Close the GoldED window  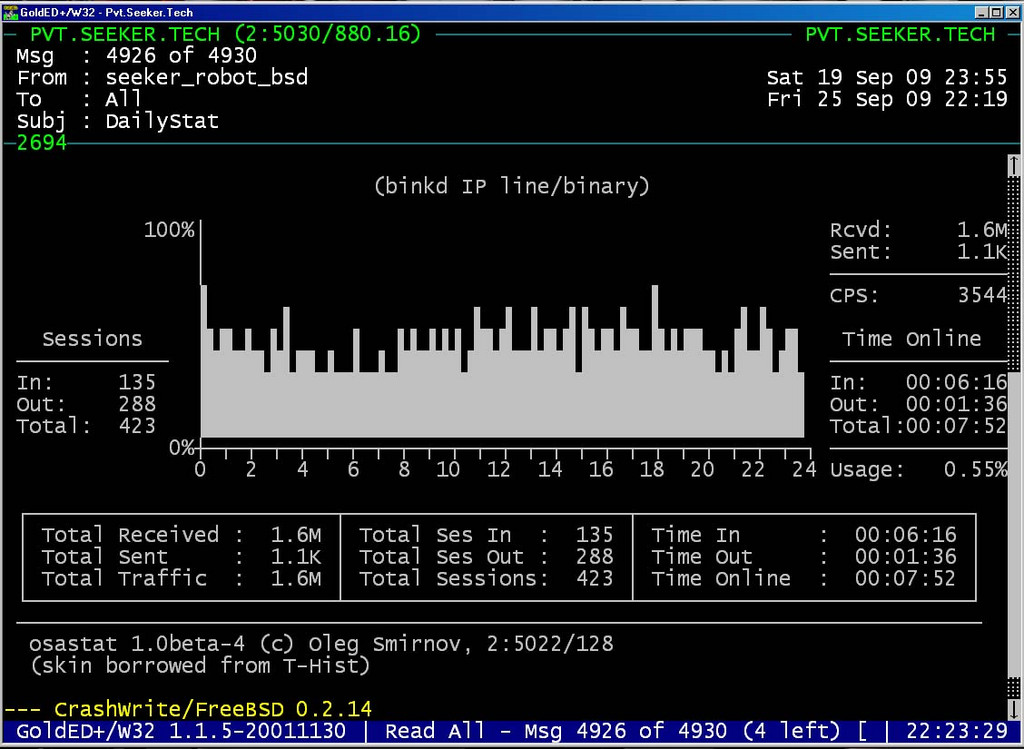coord(1012,10)
